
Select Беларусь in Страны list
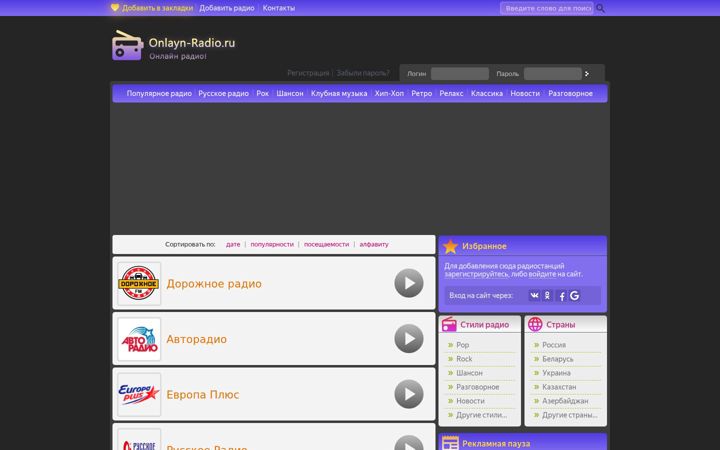(x=557, y=359)
